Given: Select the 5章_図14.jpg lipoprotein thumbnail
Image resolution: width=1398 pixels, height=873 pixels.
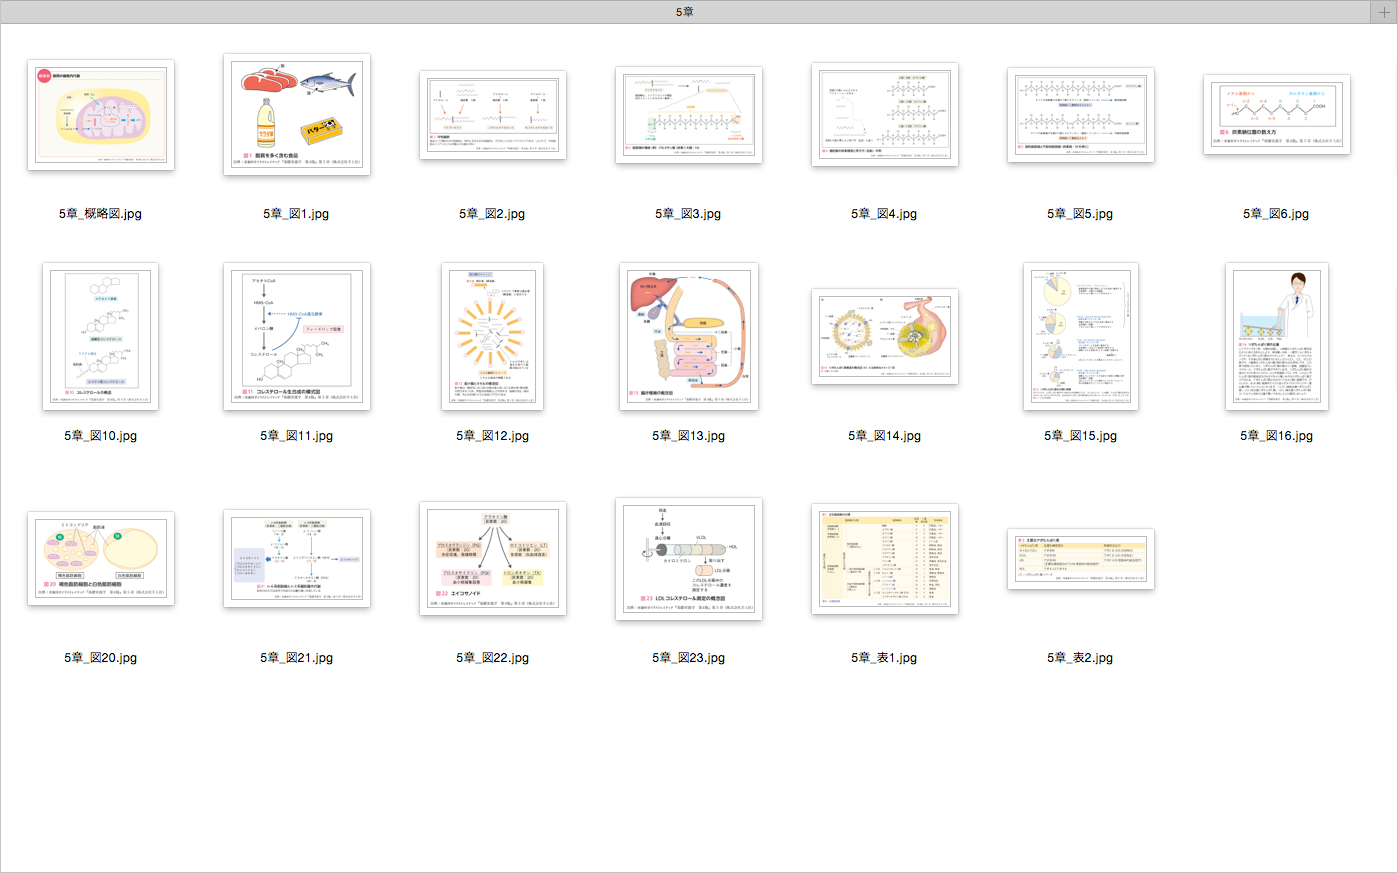Looking at the screenshot, I should (885, 337).
